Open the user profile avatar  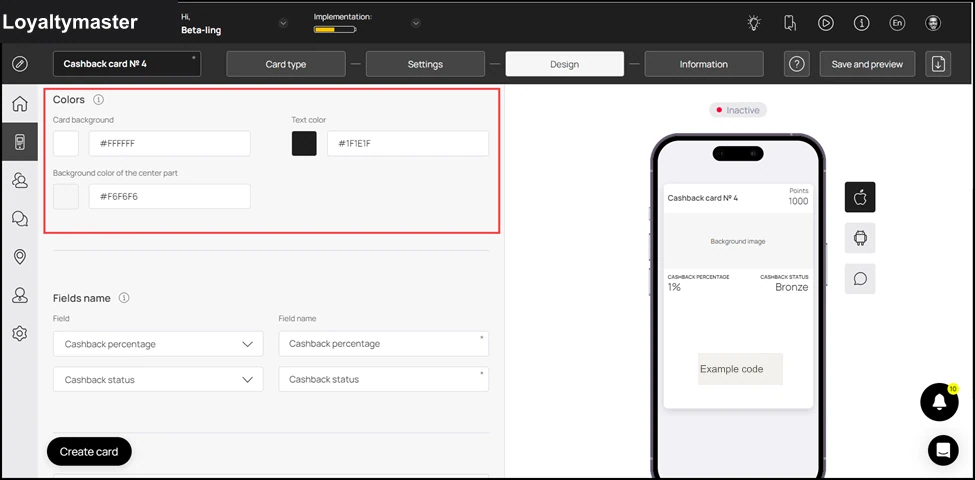[933, 24]
